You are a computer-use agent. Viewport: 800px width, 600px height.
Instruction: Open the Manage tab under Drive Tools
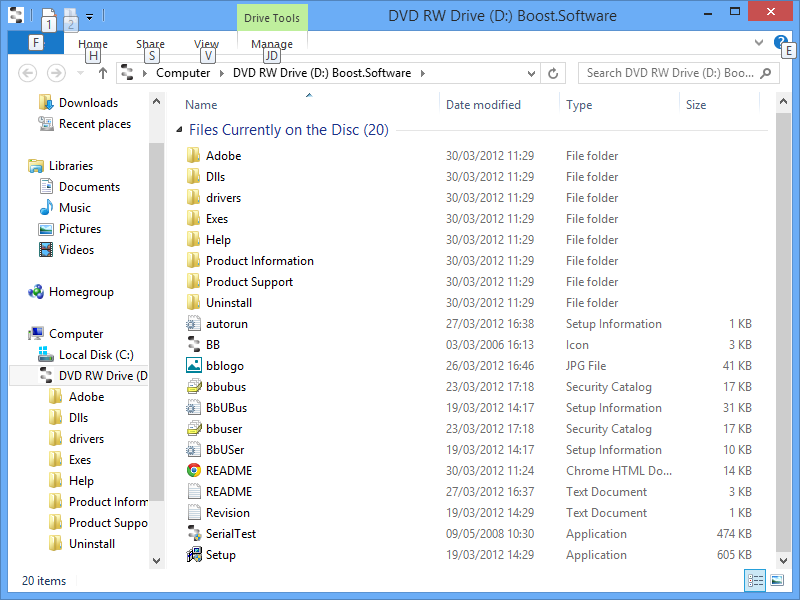tap(271, 44)
